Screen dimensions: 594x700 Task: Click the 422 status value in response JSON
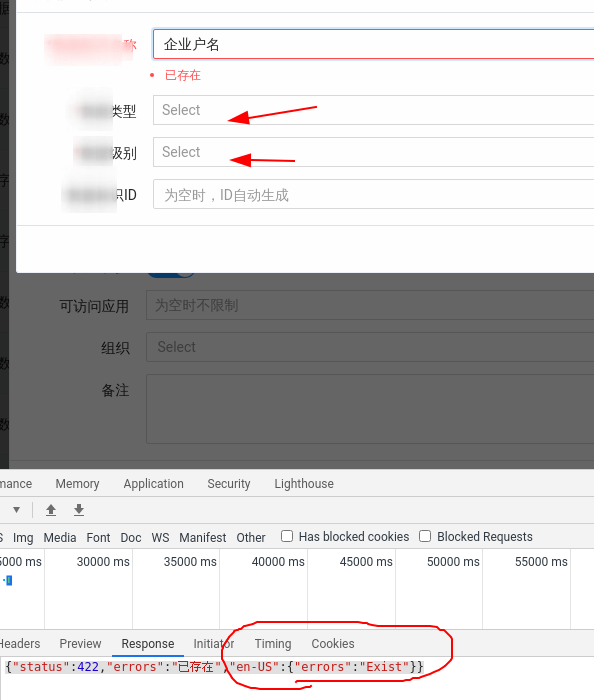click(x=88, y=667)
